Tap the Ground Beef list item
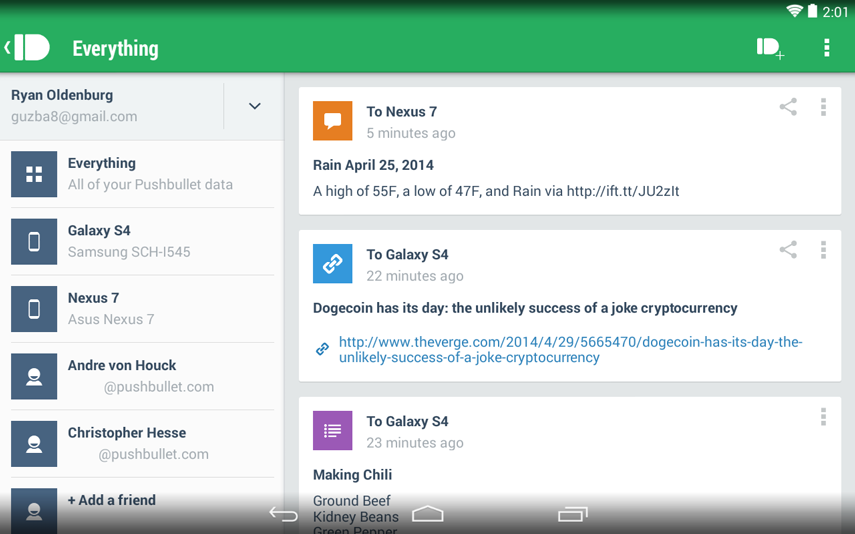This screenshot has width=855, height=534. [x=352, y=501]
